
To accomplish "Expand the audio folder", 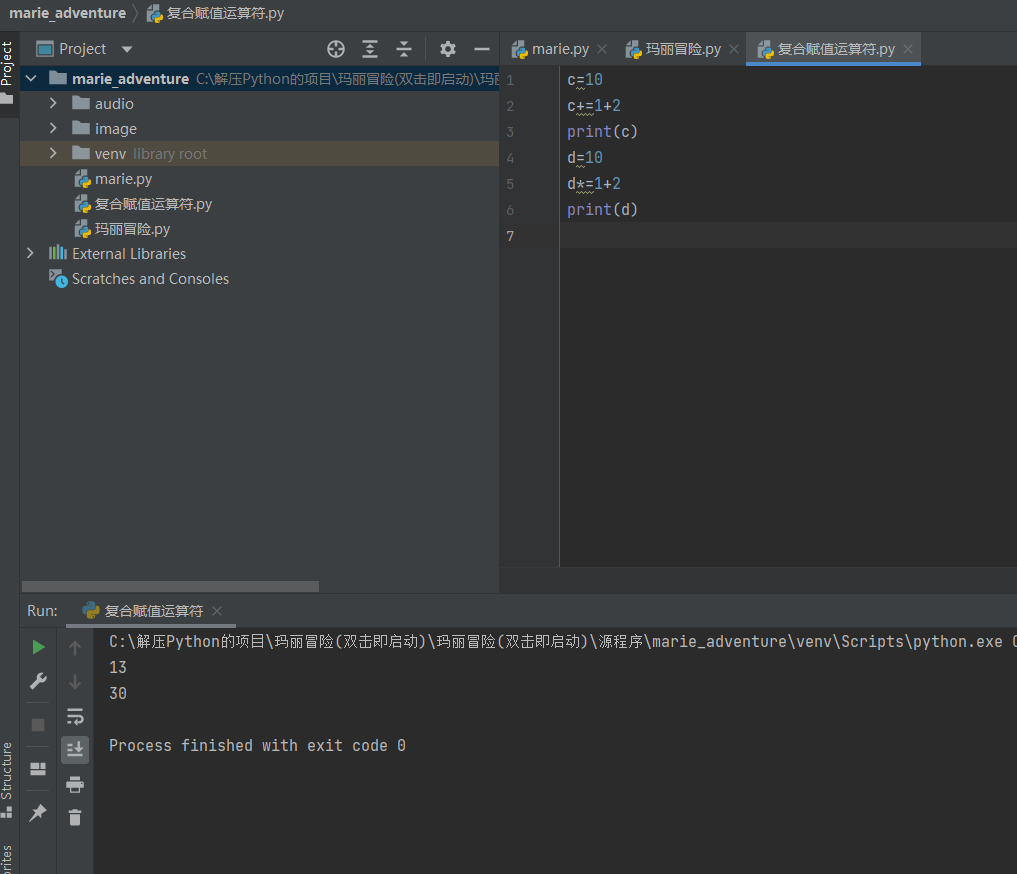I will tap(53, 104).
